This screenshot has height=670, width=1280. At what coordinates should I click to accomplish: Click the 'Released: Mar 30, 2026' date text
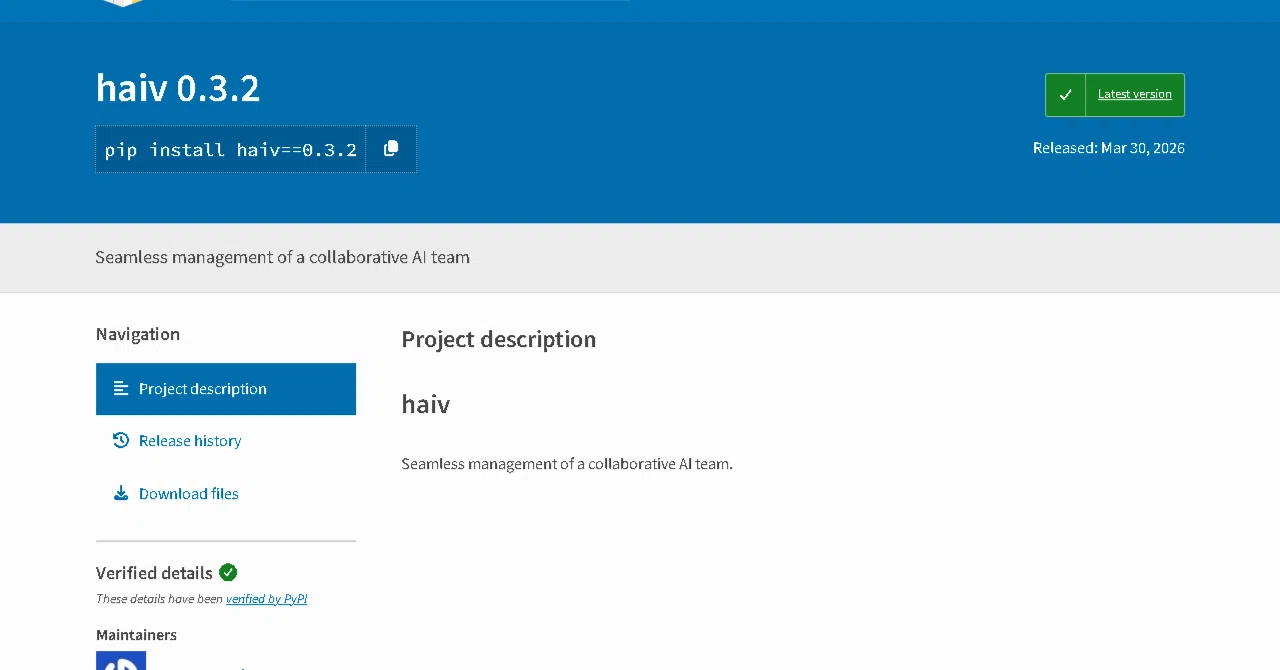point(1108,148)
